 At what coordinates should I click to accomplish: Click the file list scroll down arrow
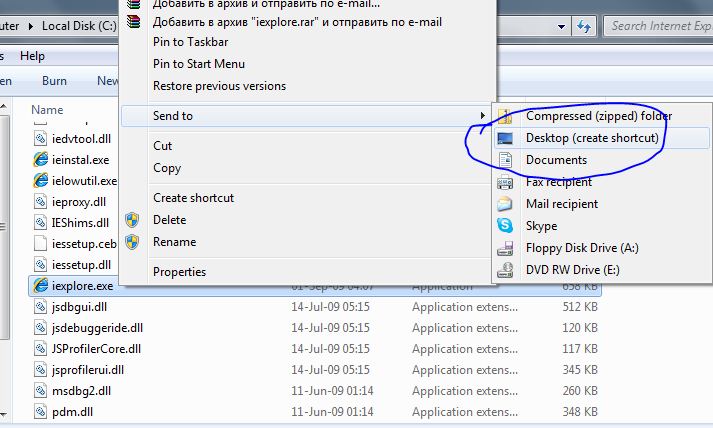4,414
